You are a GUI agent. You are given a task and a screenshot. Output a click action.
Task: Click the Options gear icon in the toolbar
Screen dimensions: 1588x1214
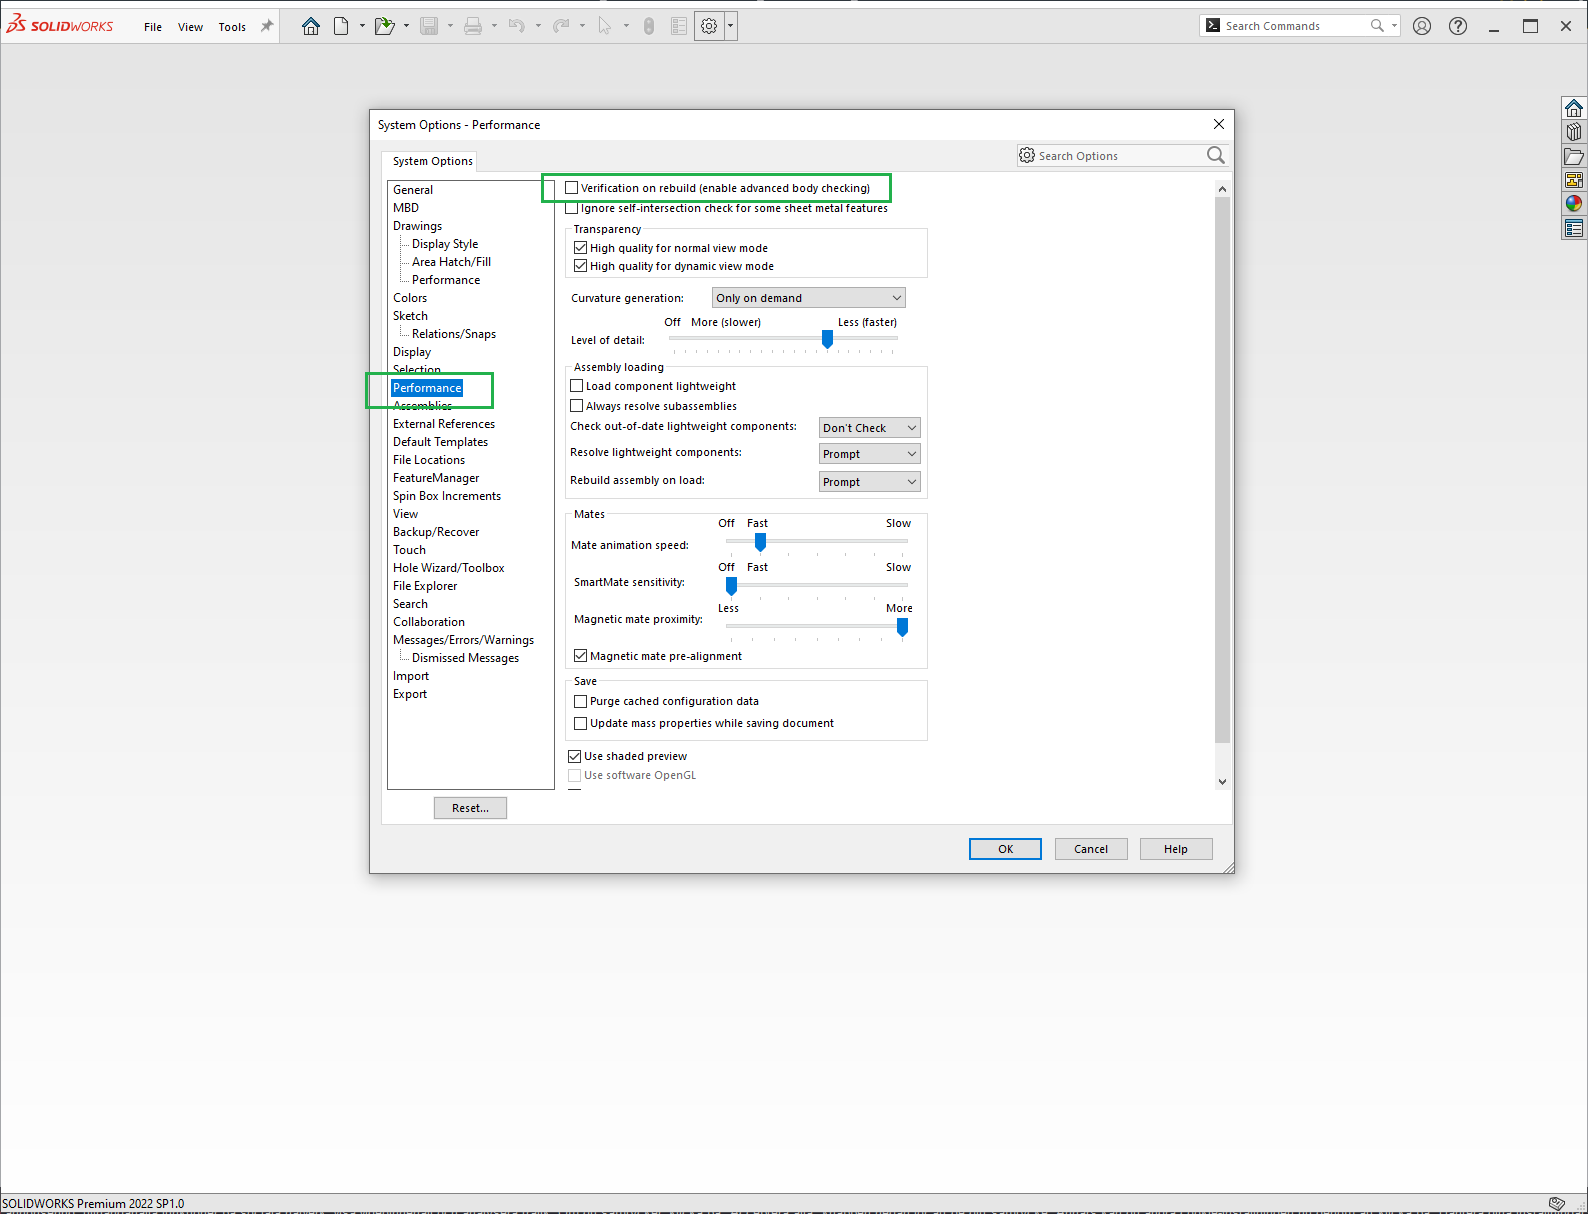[709, 27]
